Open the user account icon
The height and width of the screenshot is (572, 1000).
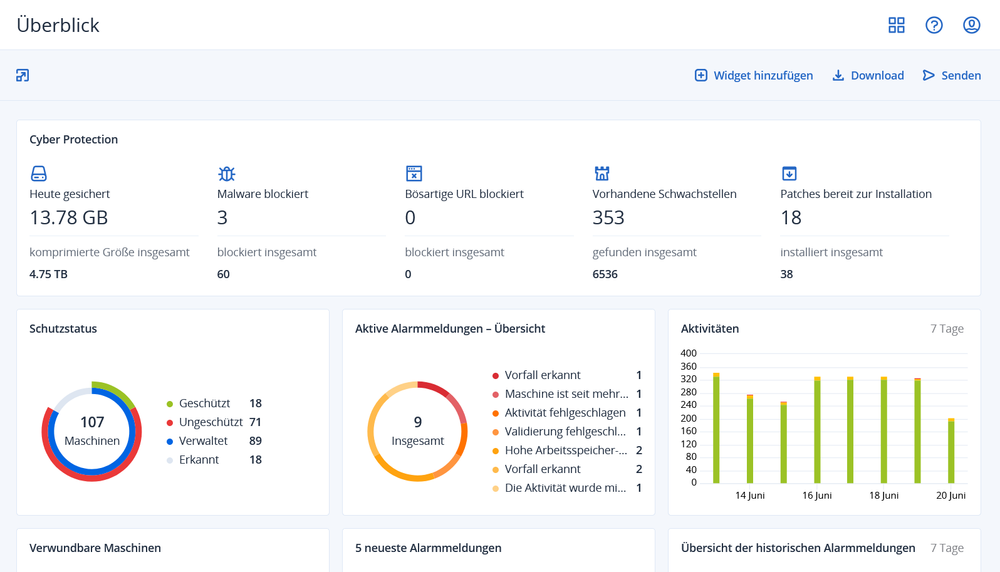pyautogui.click(x=971, y=25)
